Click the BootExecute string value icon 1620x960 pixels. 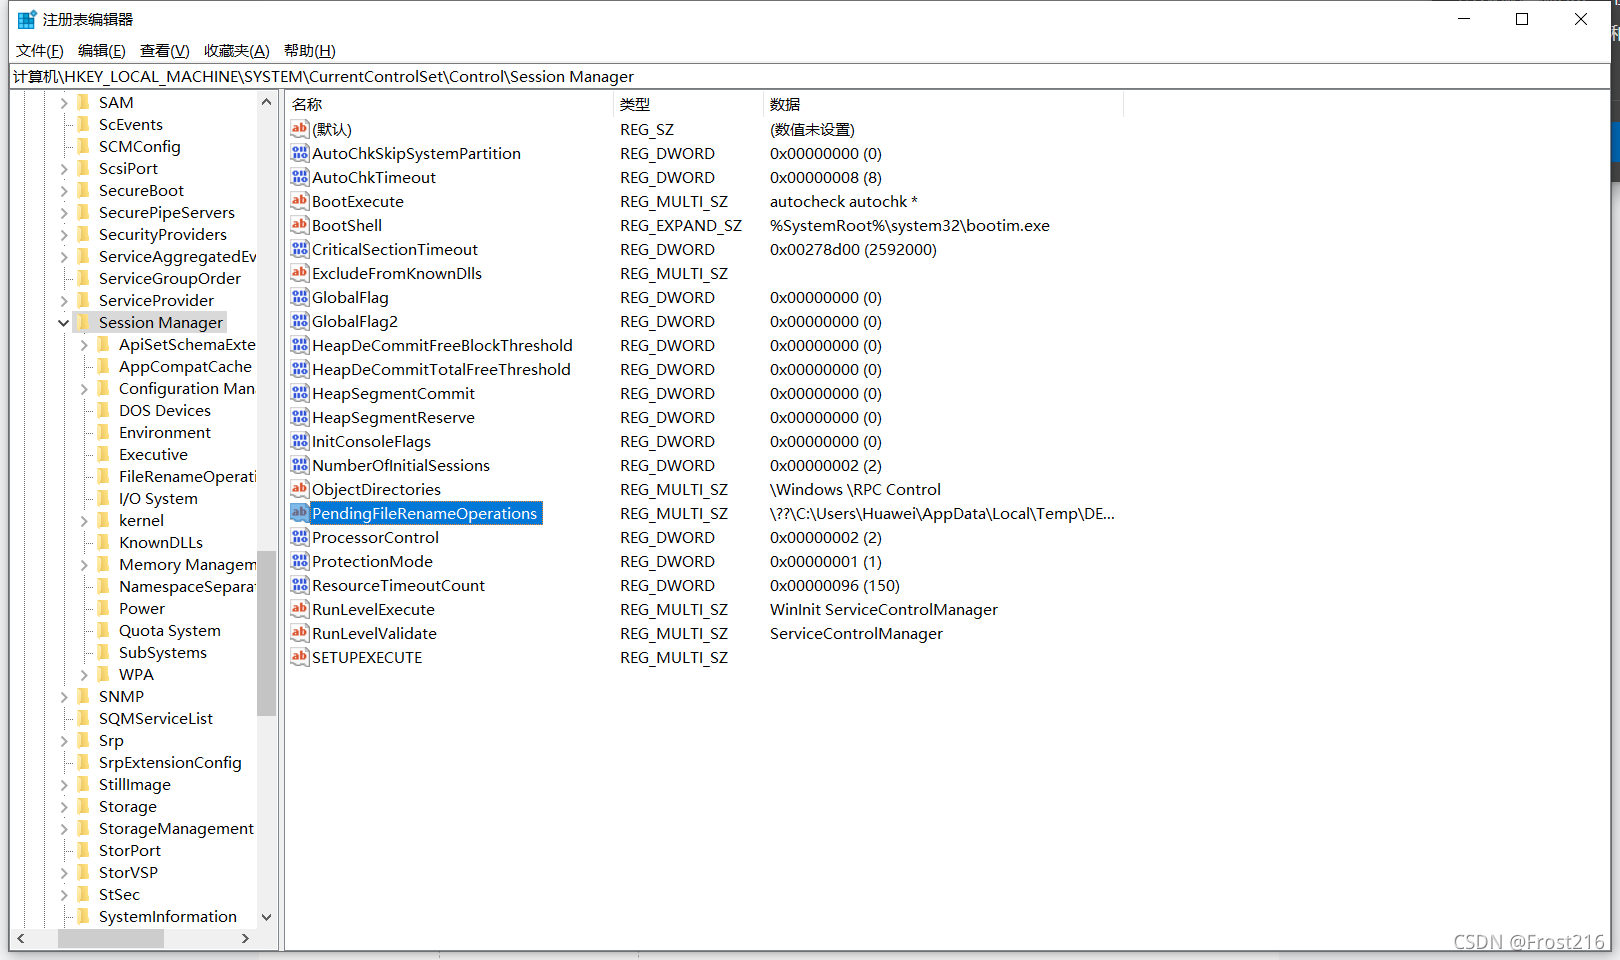(x=299, y=201)
